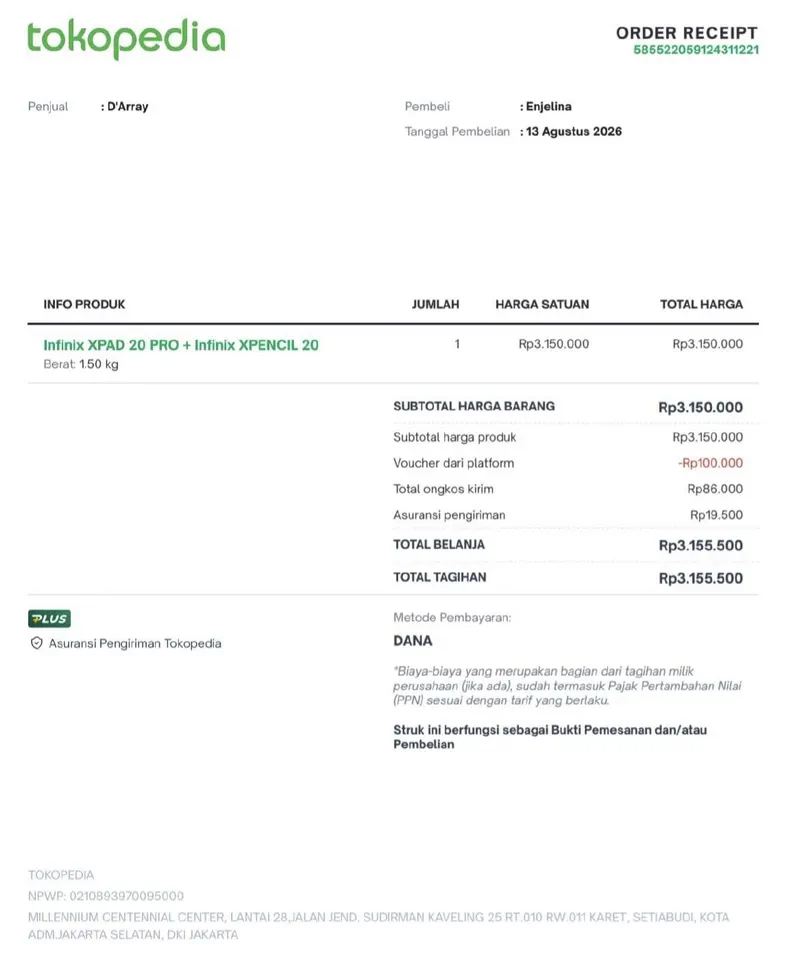Click the TOTAL HARGA column header
The width and height of the screenshot is (800, 964).
click(x=701, y=304)
